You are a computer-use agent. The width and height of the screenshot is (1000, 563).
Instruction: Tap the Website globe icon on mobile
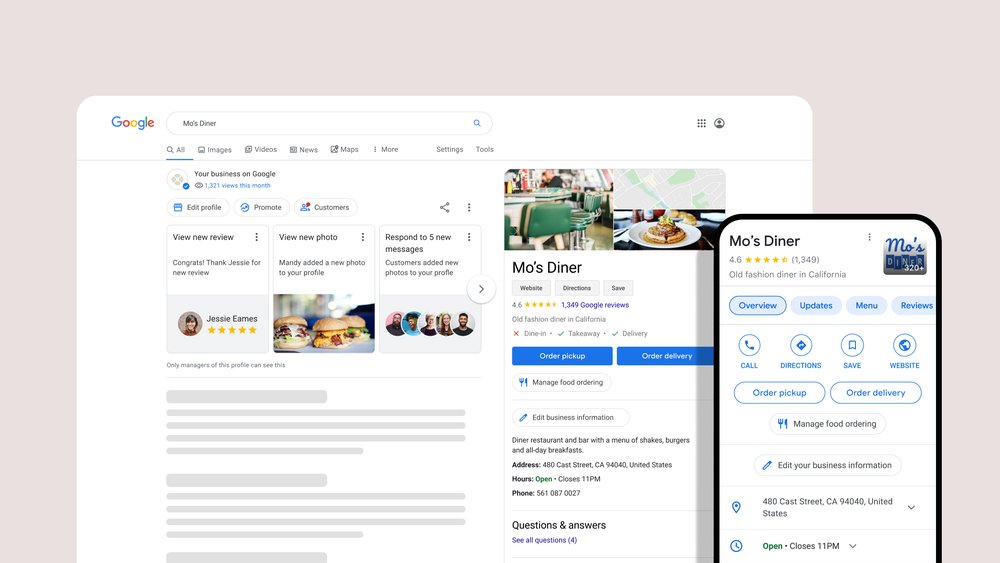pos(904,345)
